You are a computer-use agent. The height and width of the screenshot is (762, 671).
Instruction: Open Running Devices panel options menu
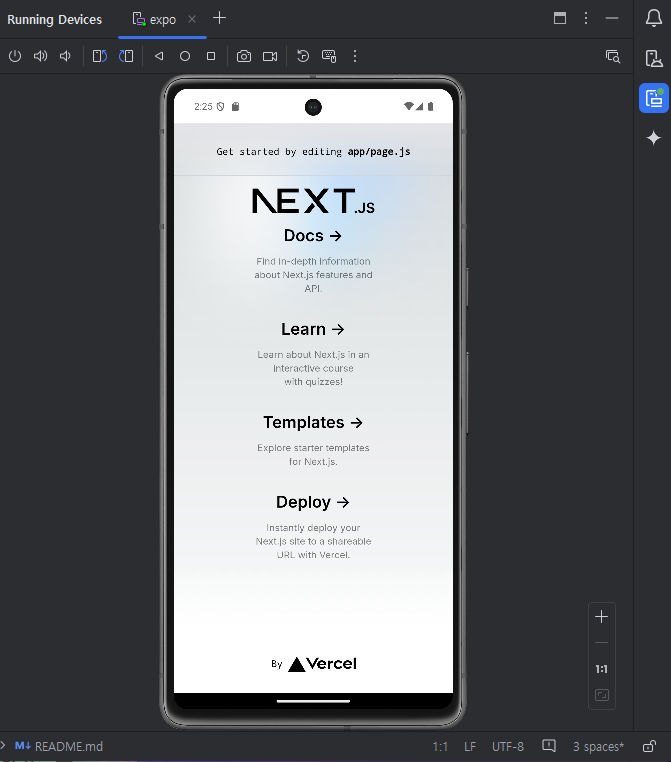coord(586,18)
